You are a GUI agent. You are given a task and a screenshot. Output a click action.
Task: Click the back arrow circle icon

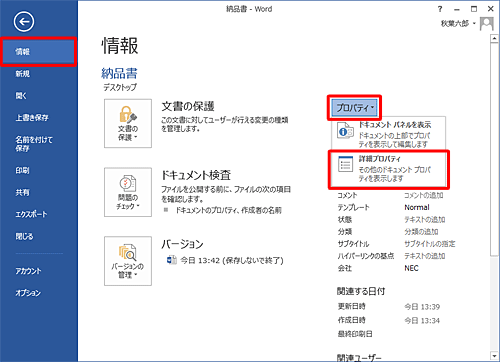tap(24, 22)
